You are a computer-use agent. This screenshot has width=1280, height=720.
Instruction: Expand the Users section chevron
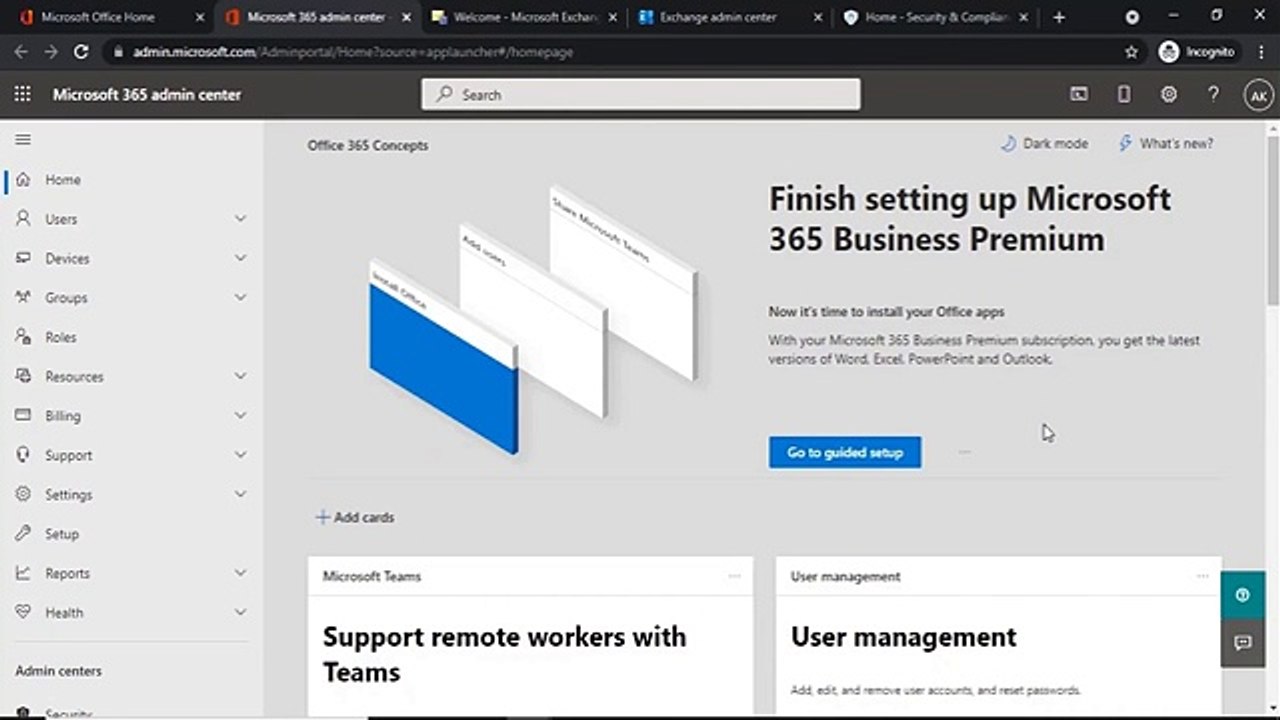240,219
